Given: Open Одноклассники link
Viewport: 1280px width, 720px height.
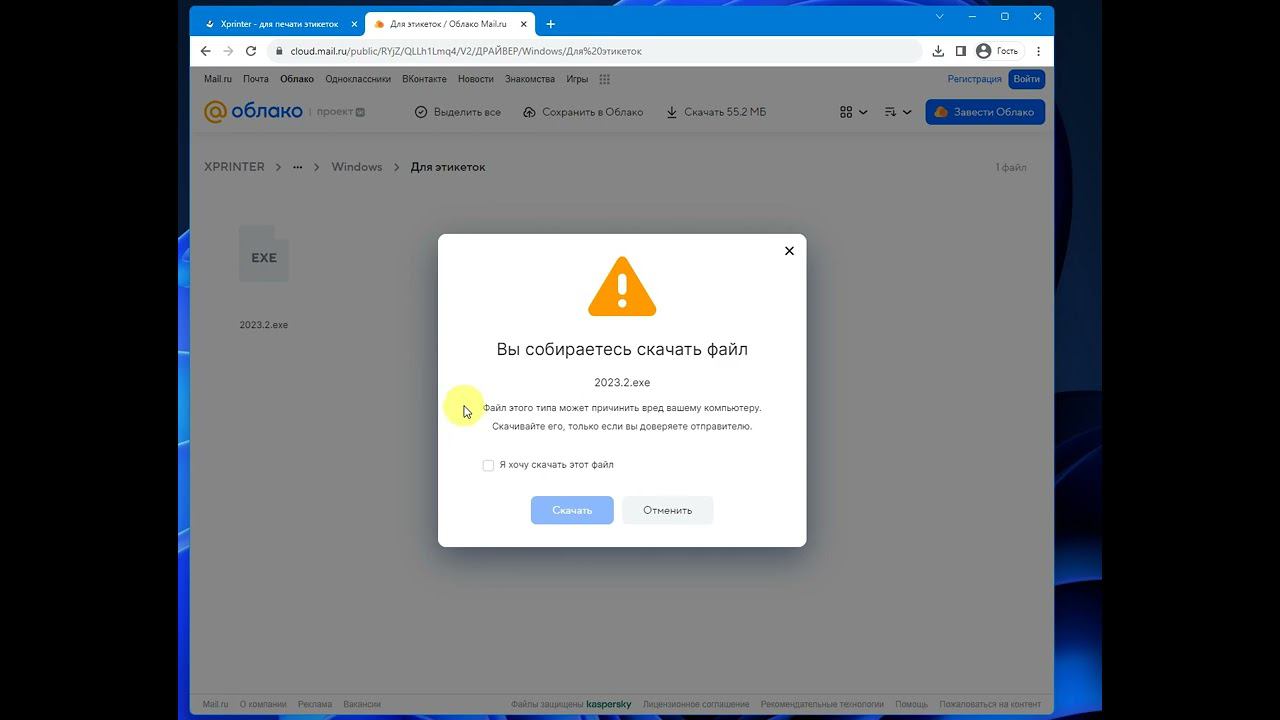Looking at the screenshot, I should [x=358, y=79].
